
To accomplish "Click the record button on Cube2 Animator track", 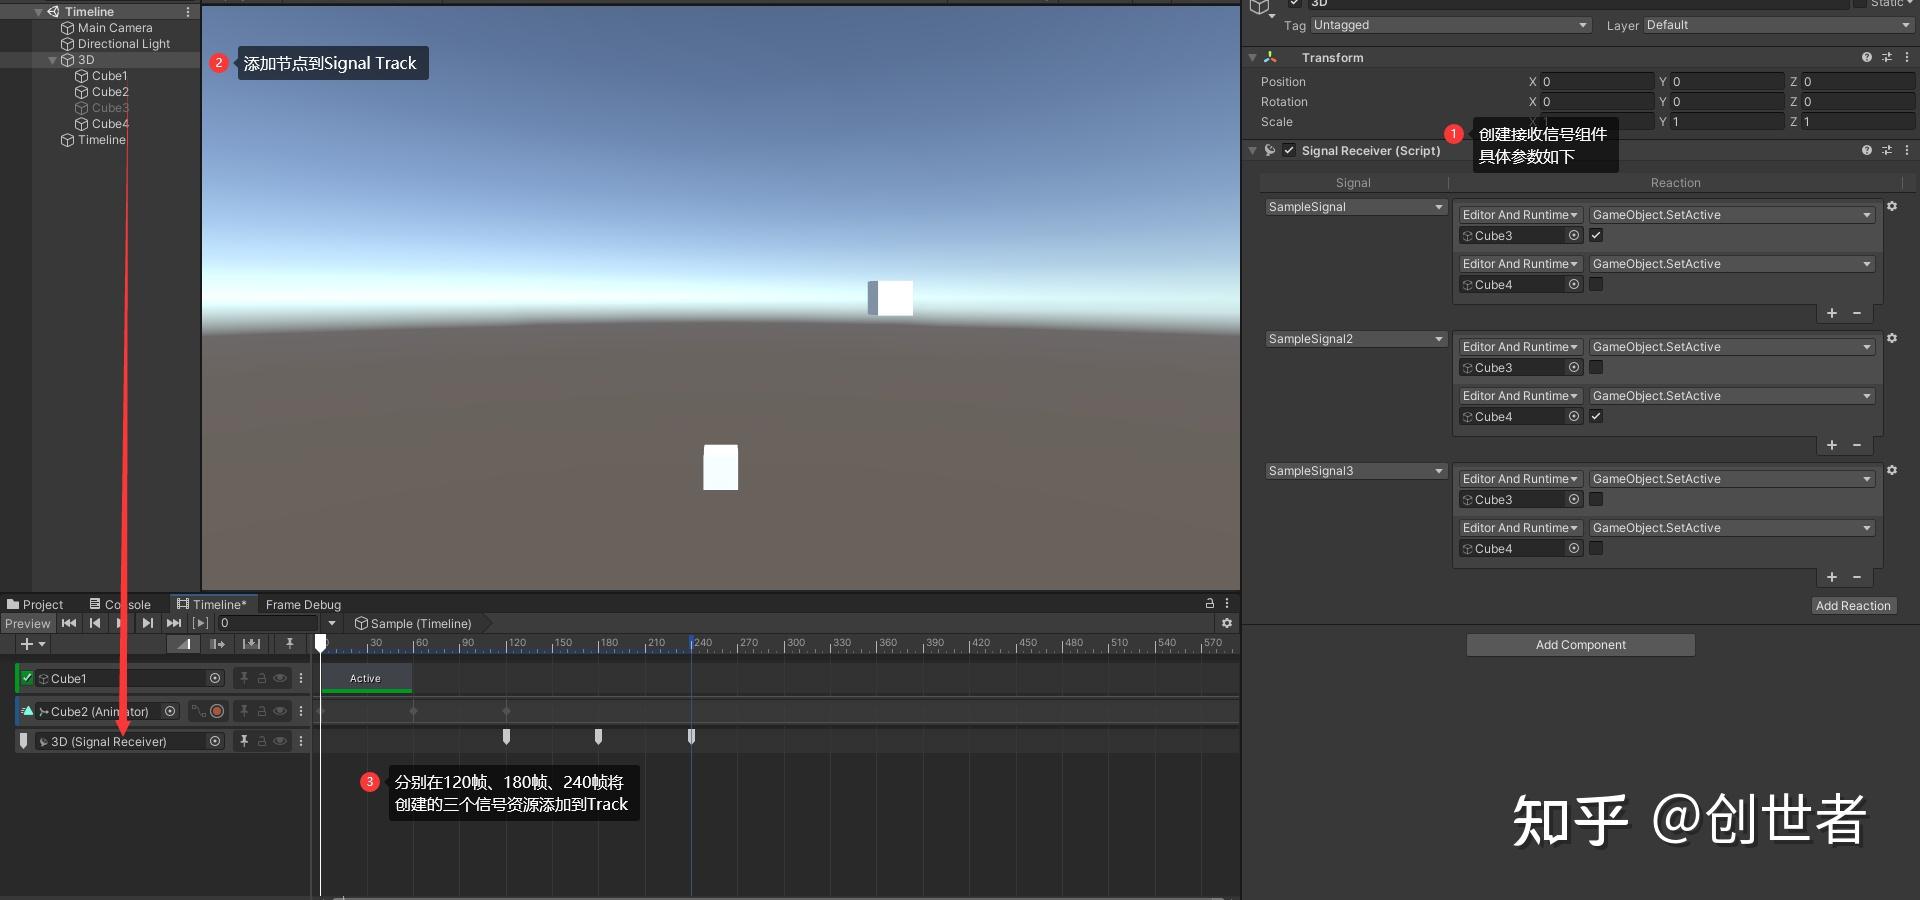I will (x=217, y=711).
